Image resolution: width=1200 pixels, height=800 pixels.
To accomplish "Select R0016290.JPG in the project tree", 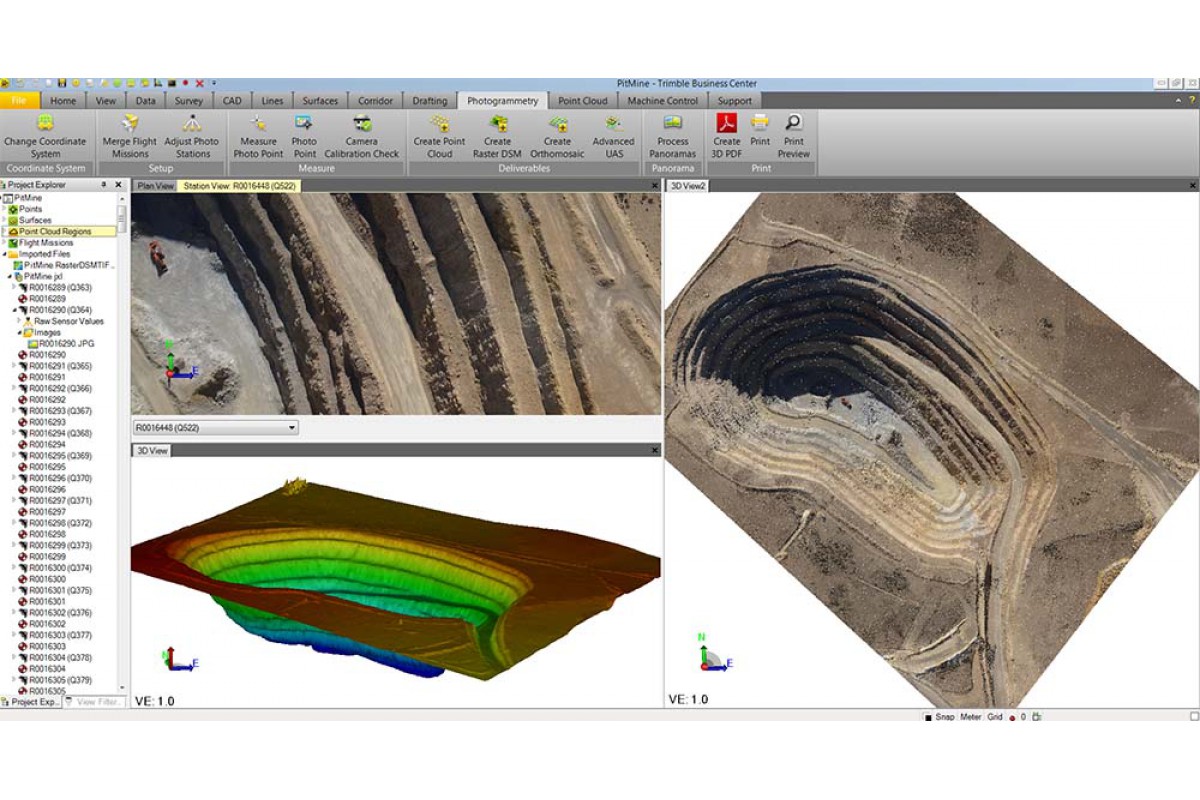I will [x=65, y=343].
